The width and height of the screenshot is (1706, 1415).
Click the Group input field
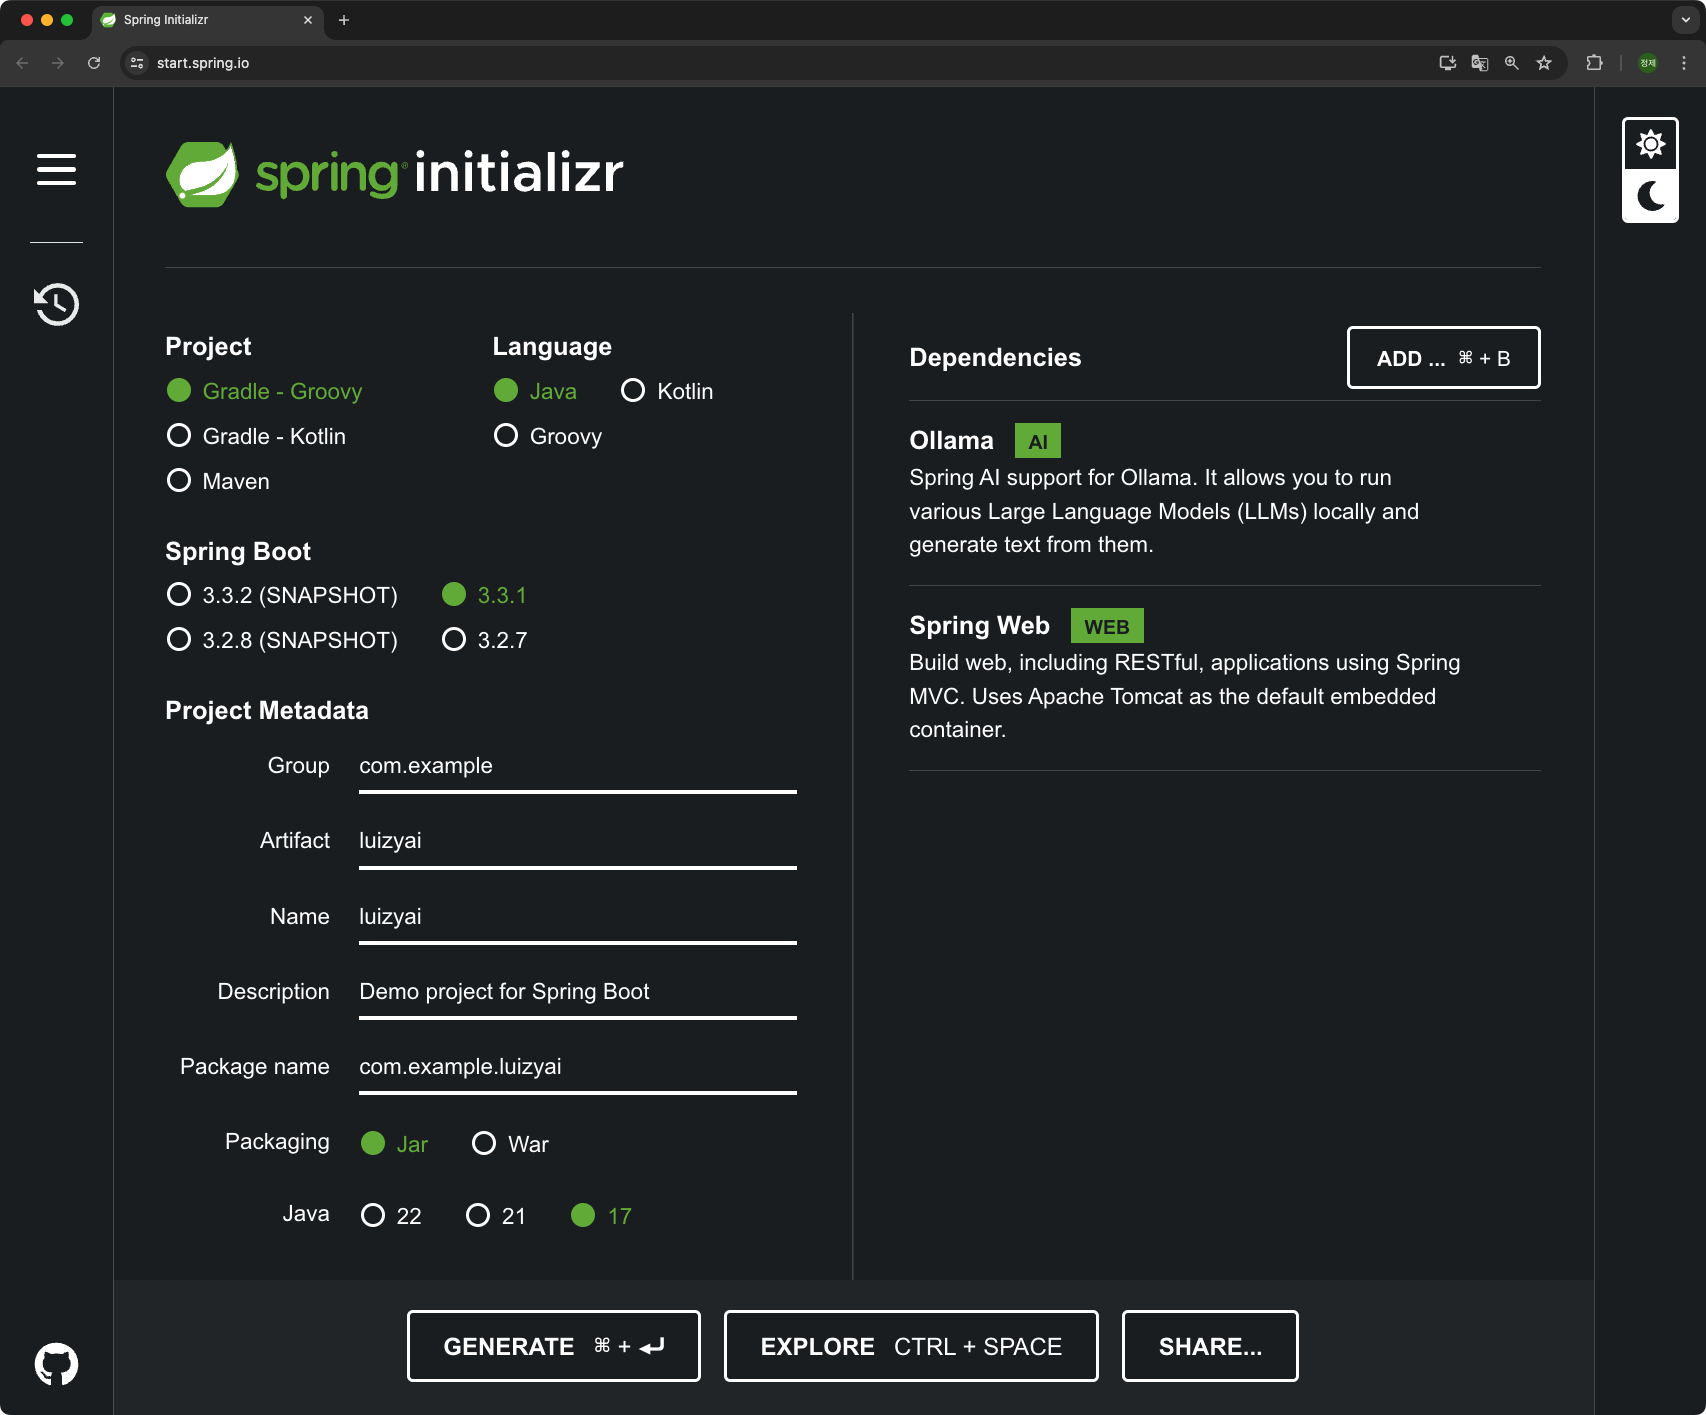(578, 767)
